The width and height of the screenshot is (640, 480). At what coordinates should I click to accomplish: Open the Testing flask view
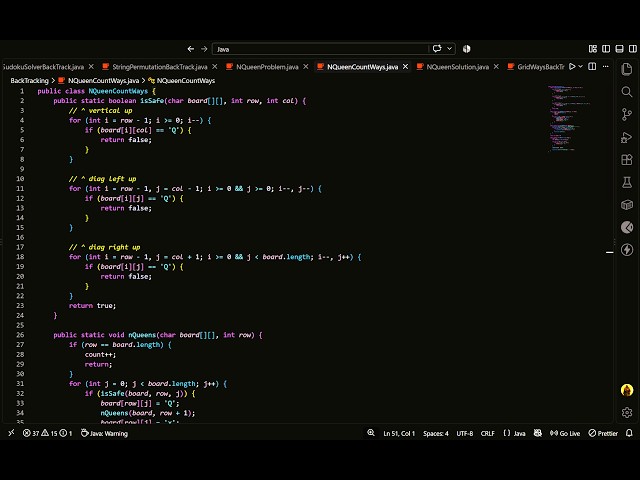tap(627, 182)
